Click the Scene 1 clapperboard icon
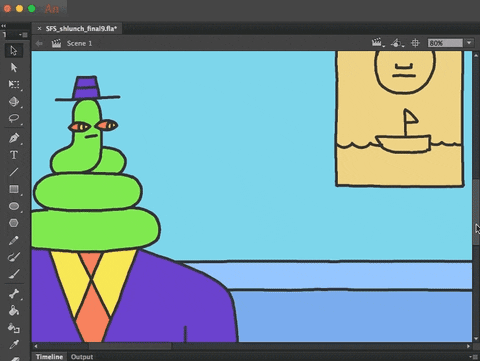480x361 pixels. click(56, 43)
